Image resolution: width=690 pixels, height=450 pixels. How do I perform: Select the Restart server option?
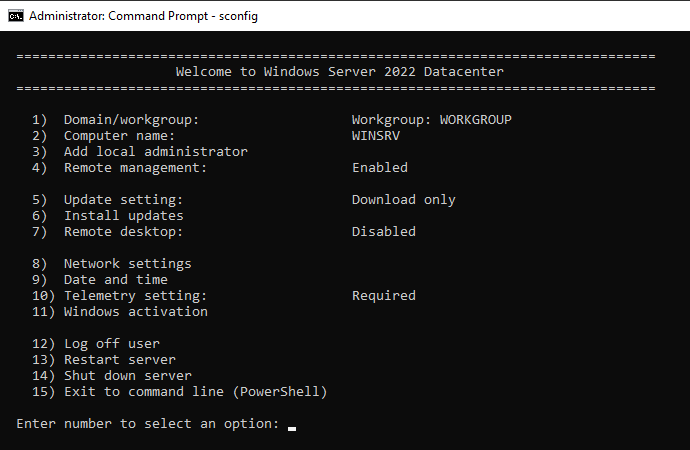coord(119,360)
